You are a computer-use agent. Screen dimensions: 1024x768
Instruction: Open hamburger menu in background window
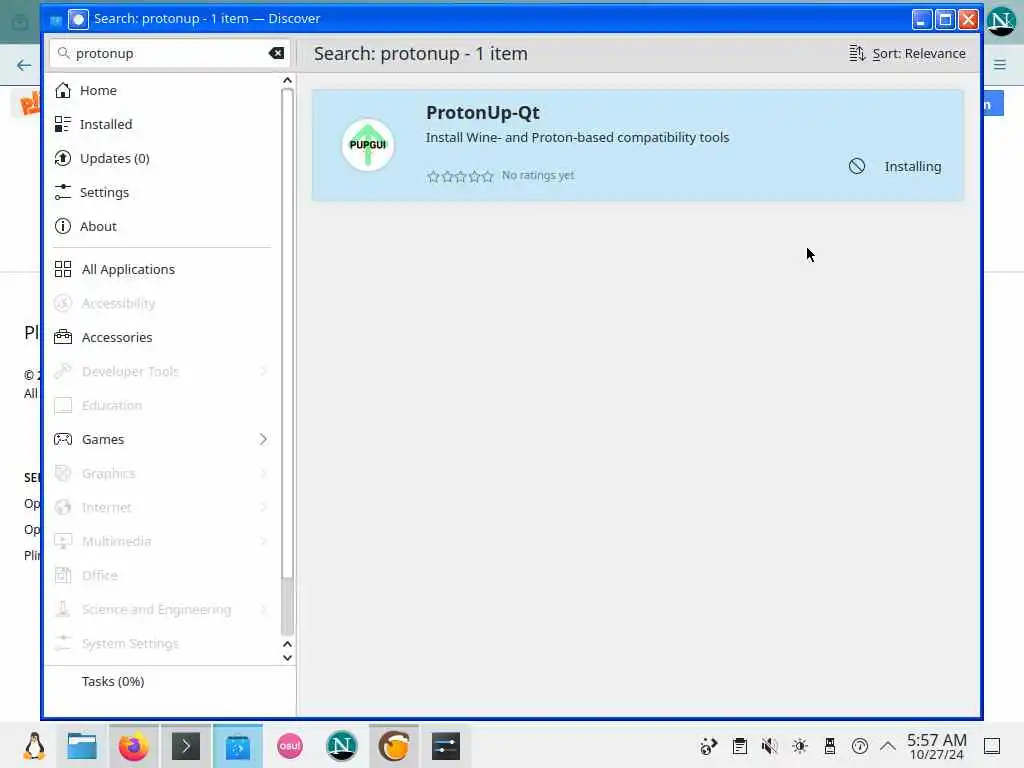click(1000, 65)
